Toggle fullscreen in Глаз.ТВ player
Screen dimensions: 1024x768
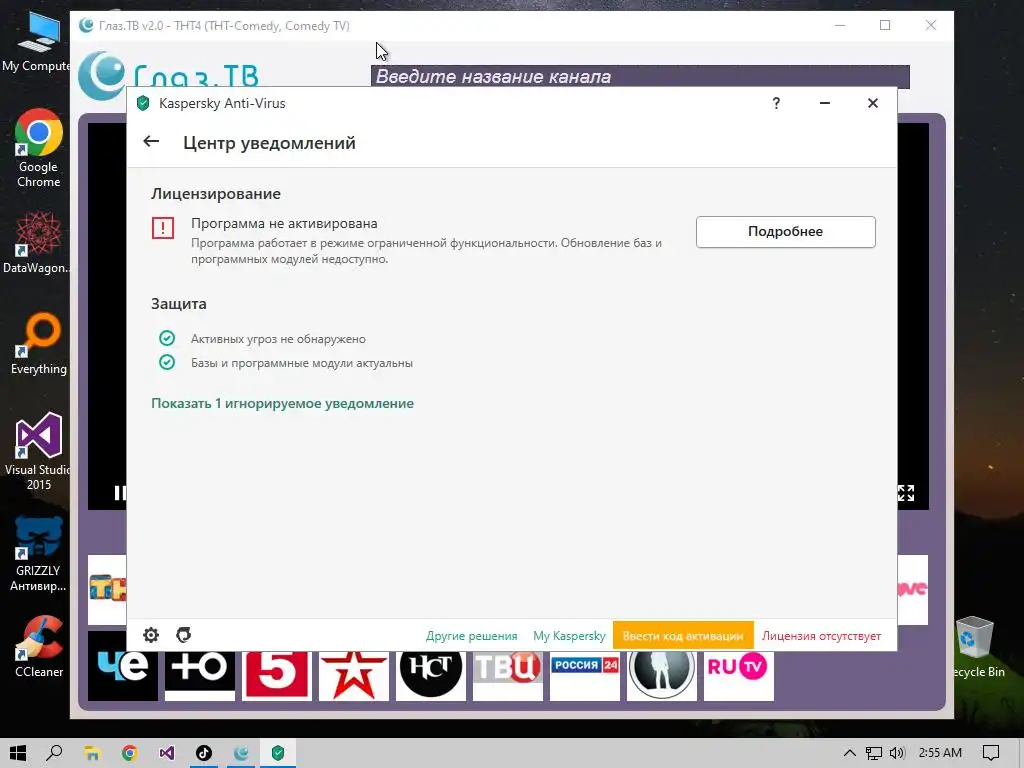click(x=906, y=492)
